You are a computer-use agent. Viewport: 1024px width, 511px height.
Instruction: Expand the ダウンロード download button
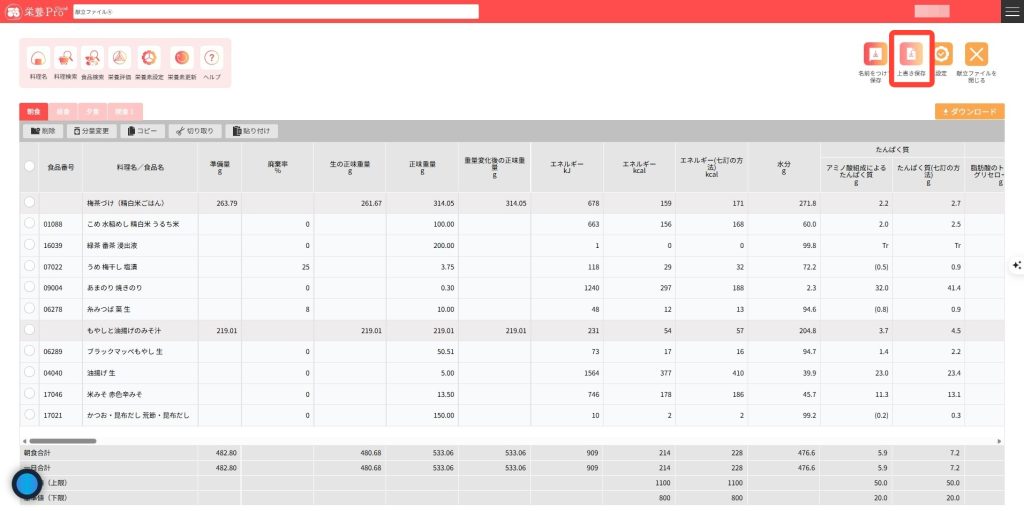[x=969, y=112]
